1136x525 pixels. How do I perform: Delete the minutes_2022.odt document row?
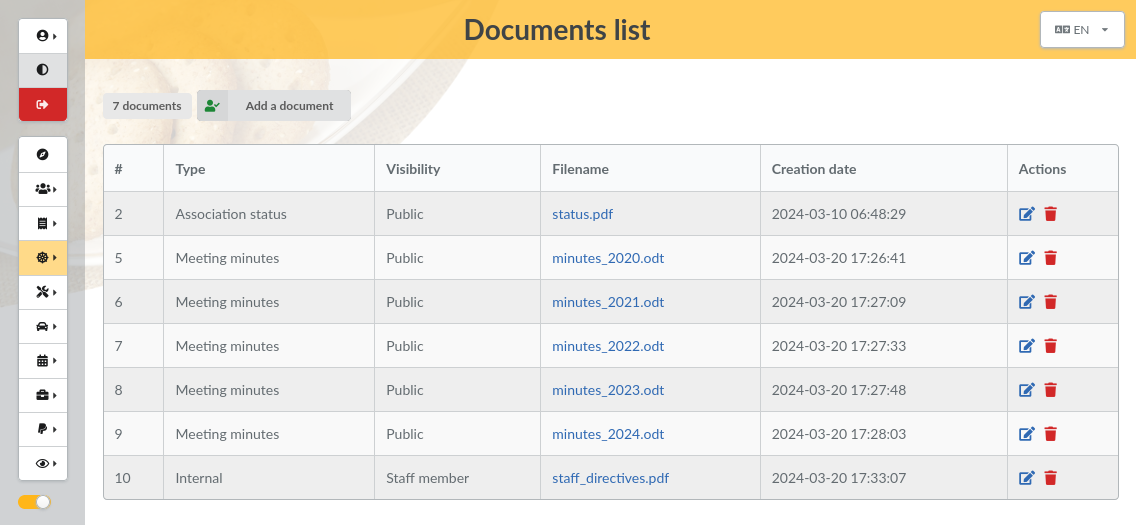(1050, 346)
